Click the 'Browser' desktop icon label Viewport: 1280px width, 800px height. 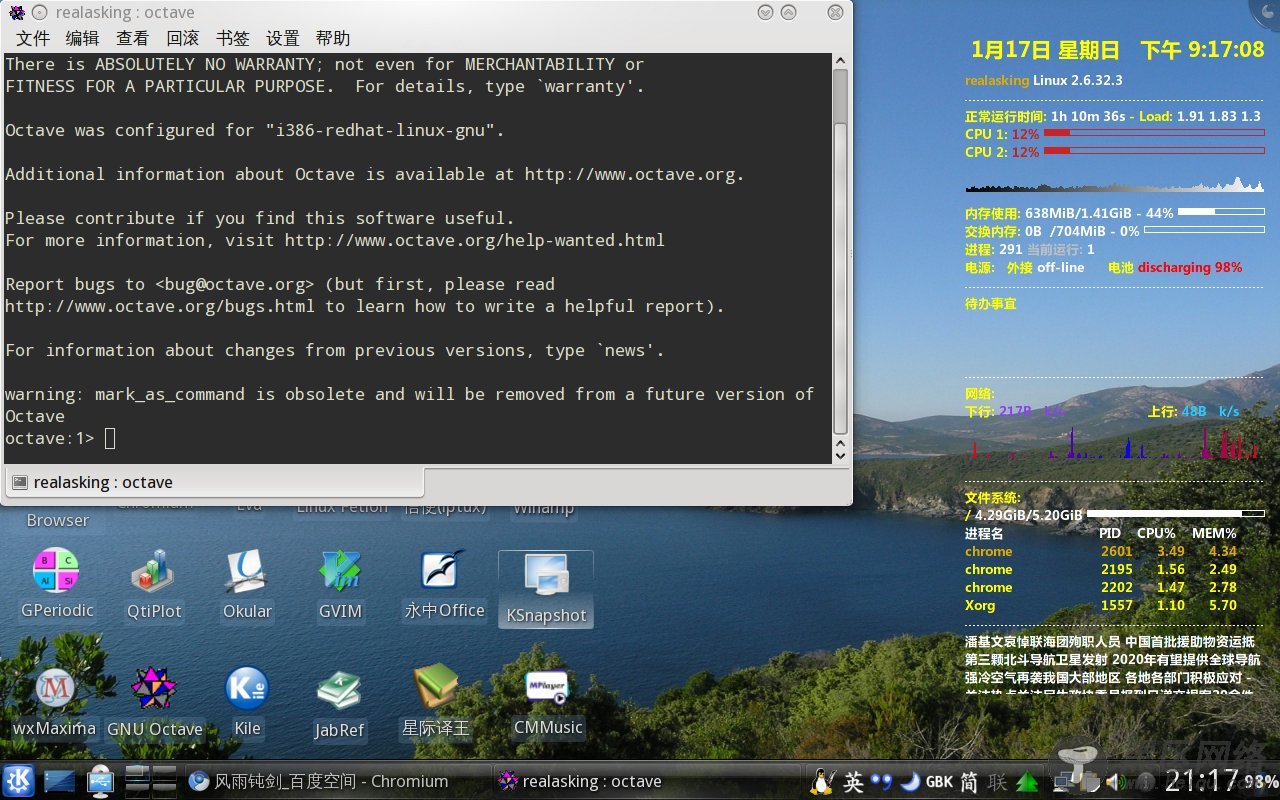tap(57, 520)
